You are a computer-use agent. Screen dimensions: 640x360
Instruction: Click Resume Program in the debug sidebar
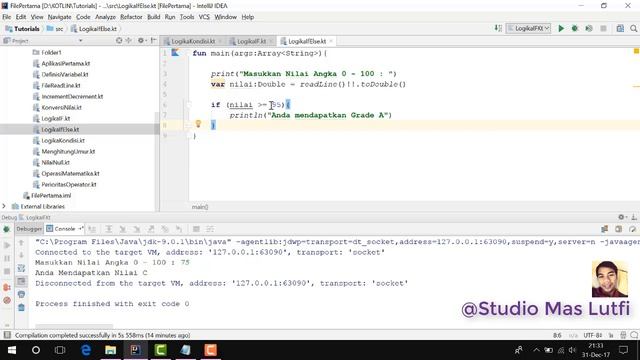click(x=7, y=245)
